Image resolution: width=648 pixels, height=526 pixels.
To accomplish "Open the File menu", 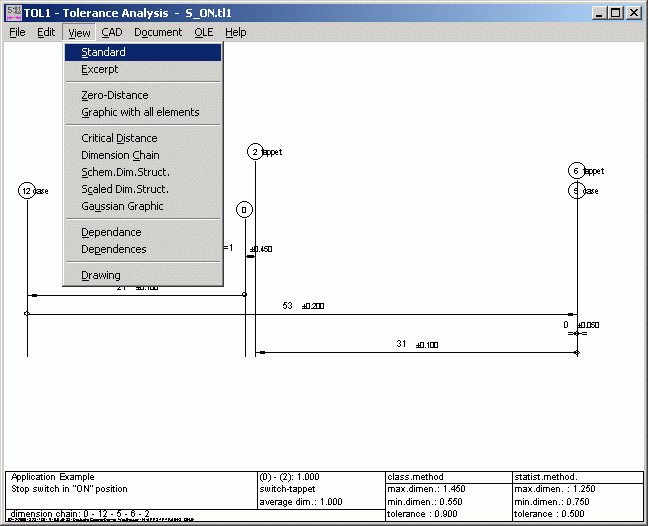I will pyautogui.click(x=17, y=32).
